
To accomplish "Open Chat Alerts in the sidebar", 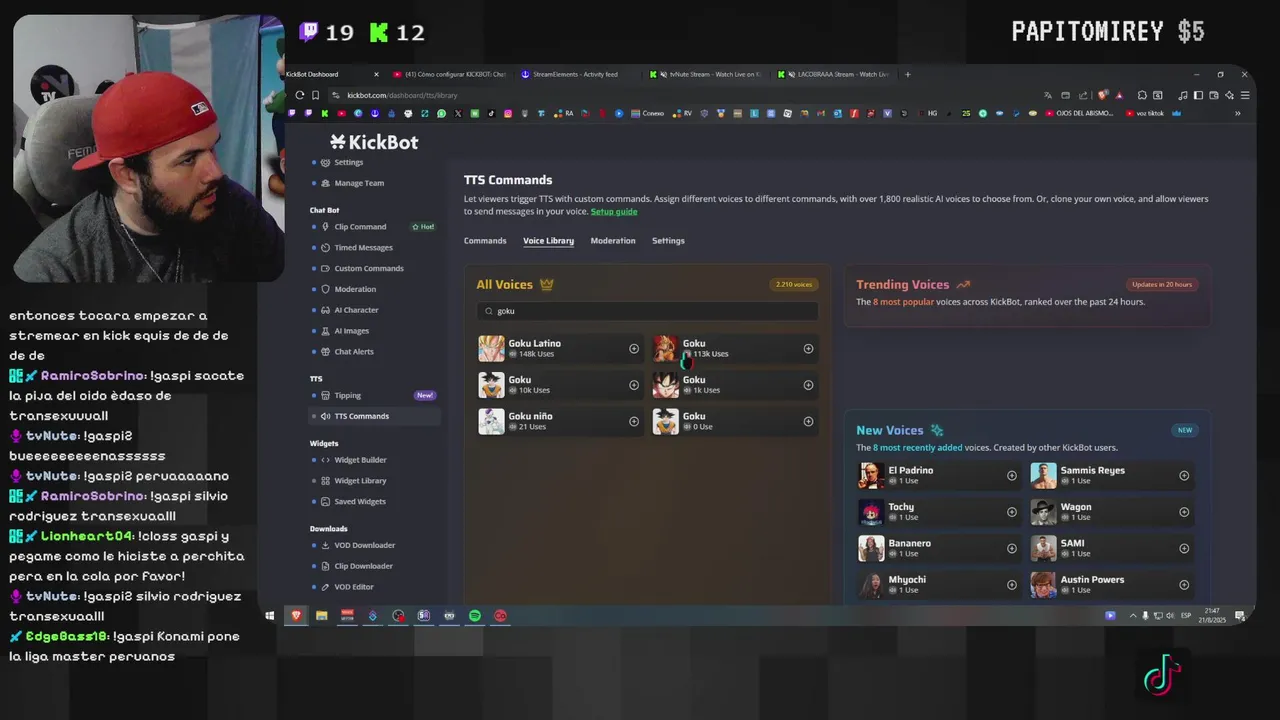I will (x=354, y=352).
